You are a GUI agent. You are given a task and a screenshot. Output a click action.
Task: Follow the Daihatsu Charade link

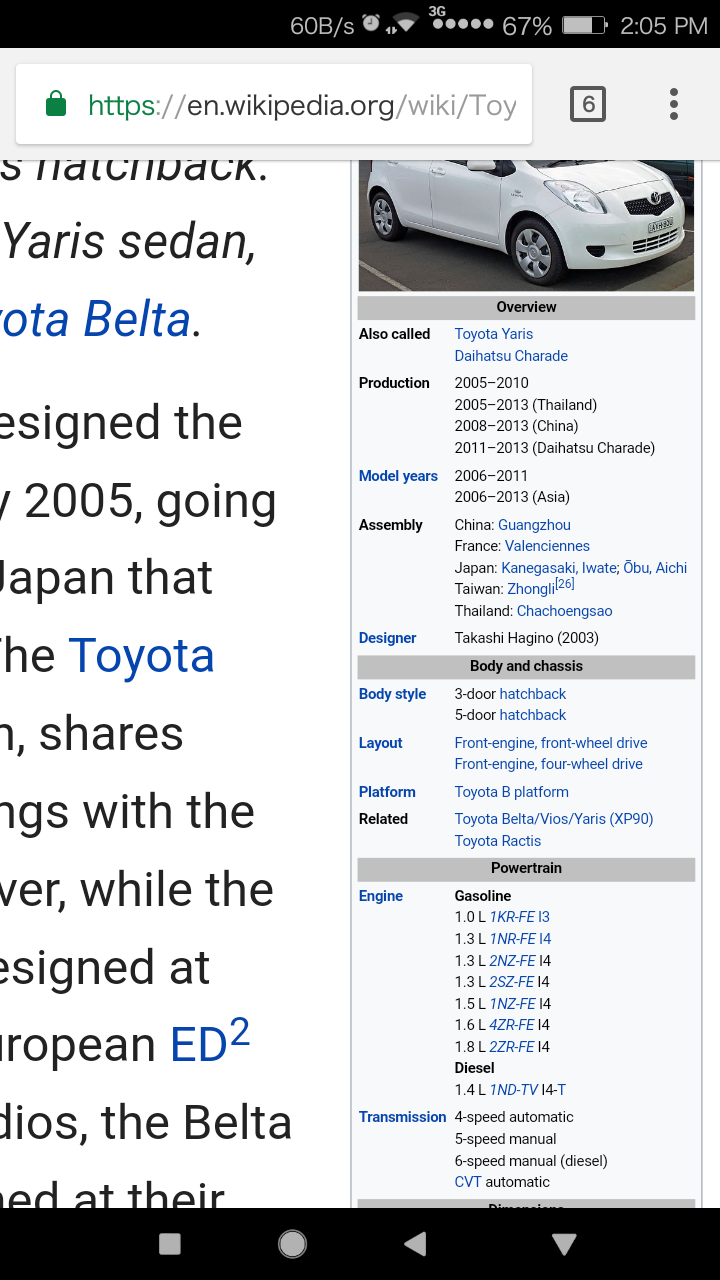coord(511,356)
